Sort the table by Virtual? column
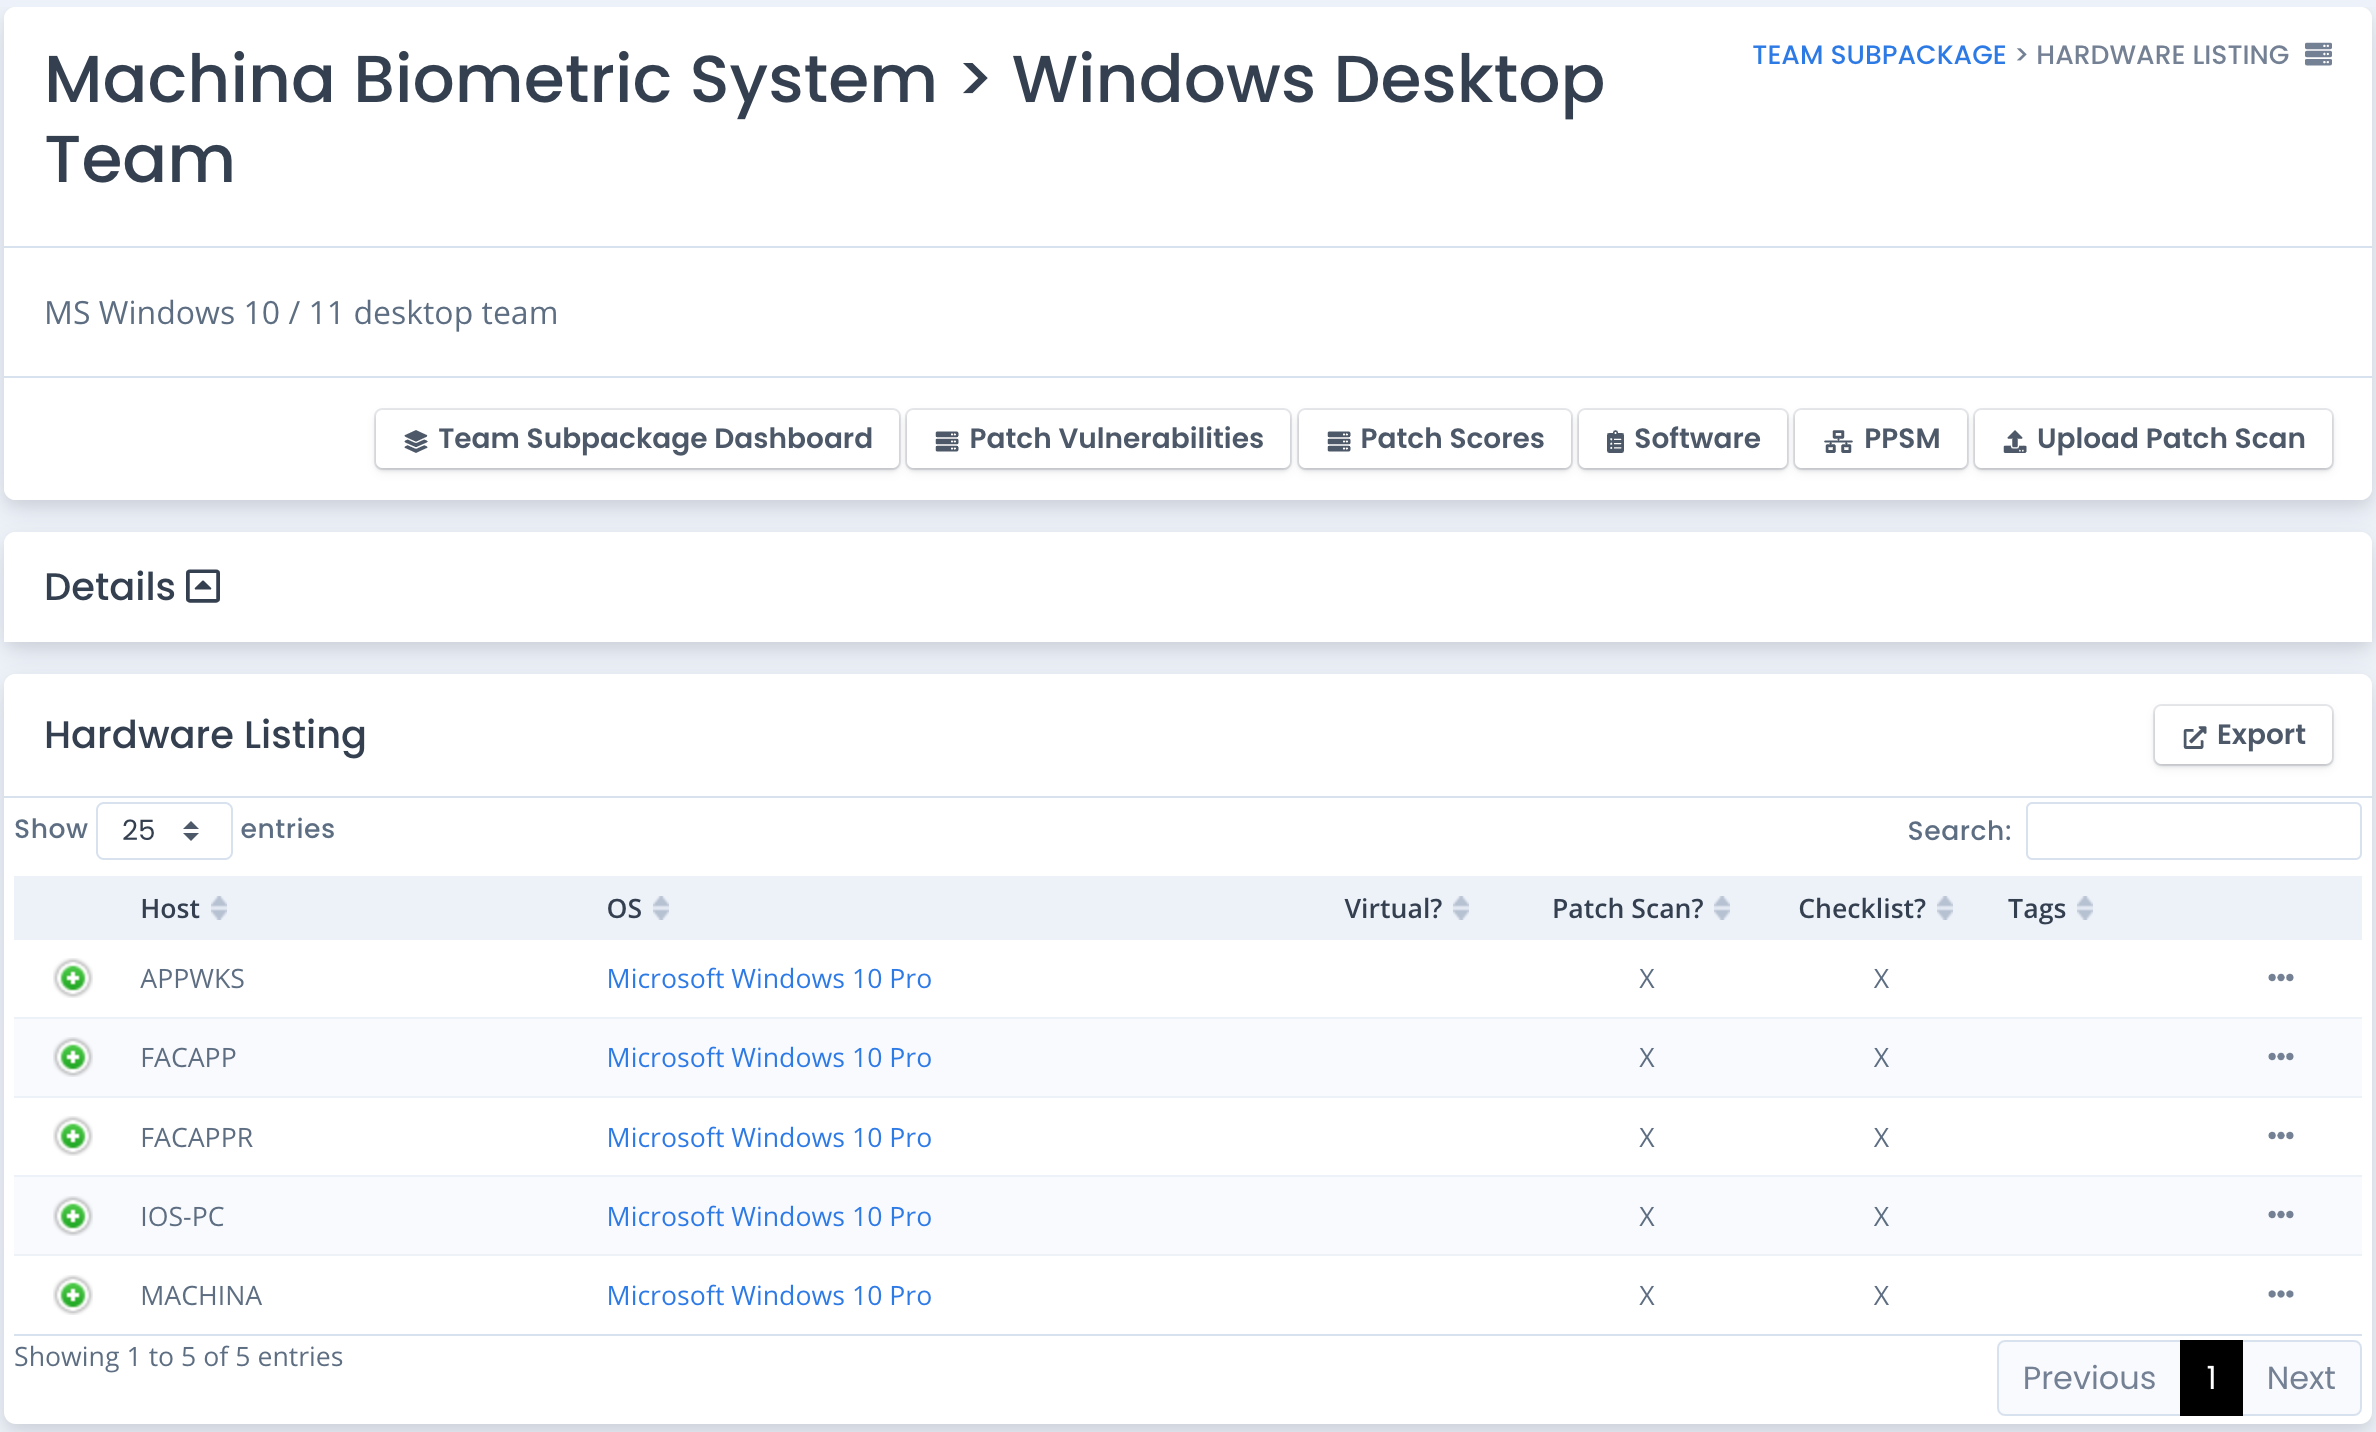Screen dimensions: 2376x1432 [1407, 908]
